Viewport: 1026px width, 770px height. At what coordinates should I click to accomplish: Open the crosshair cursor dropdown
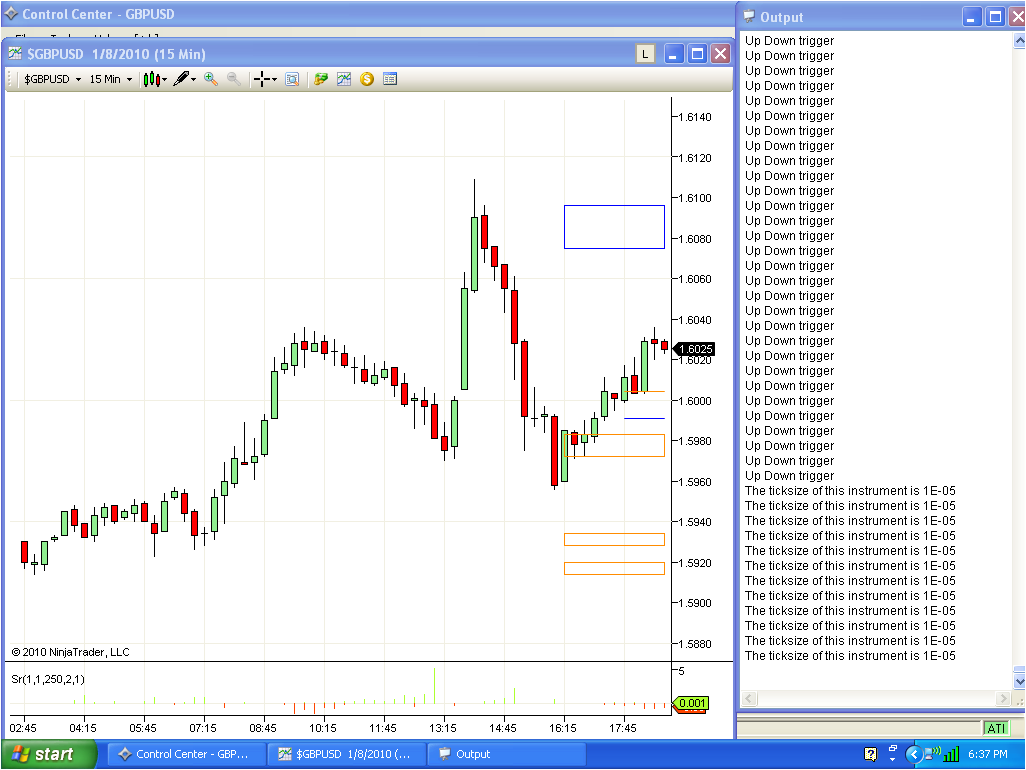pos(265,79)
